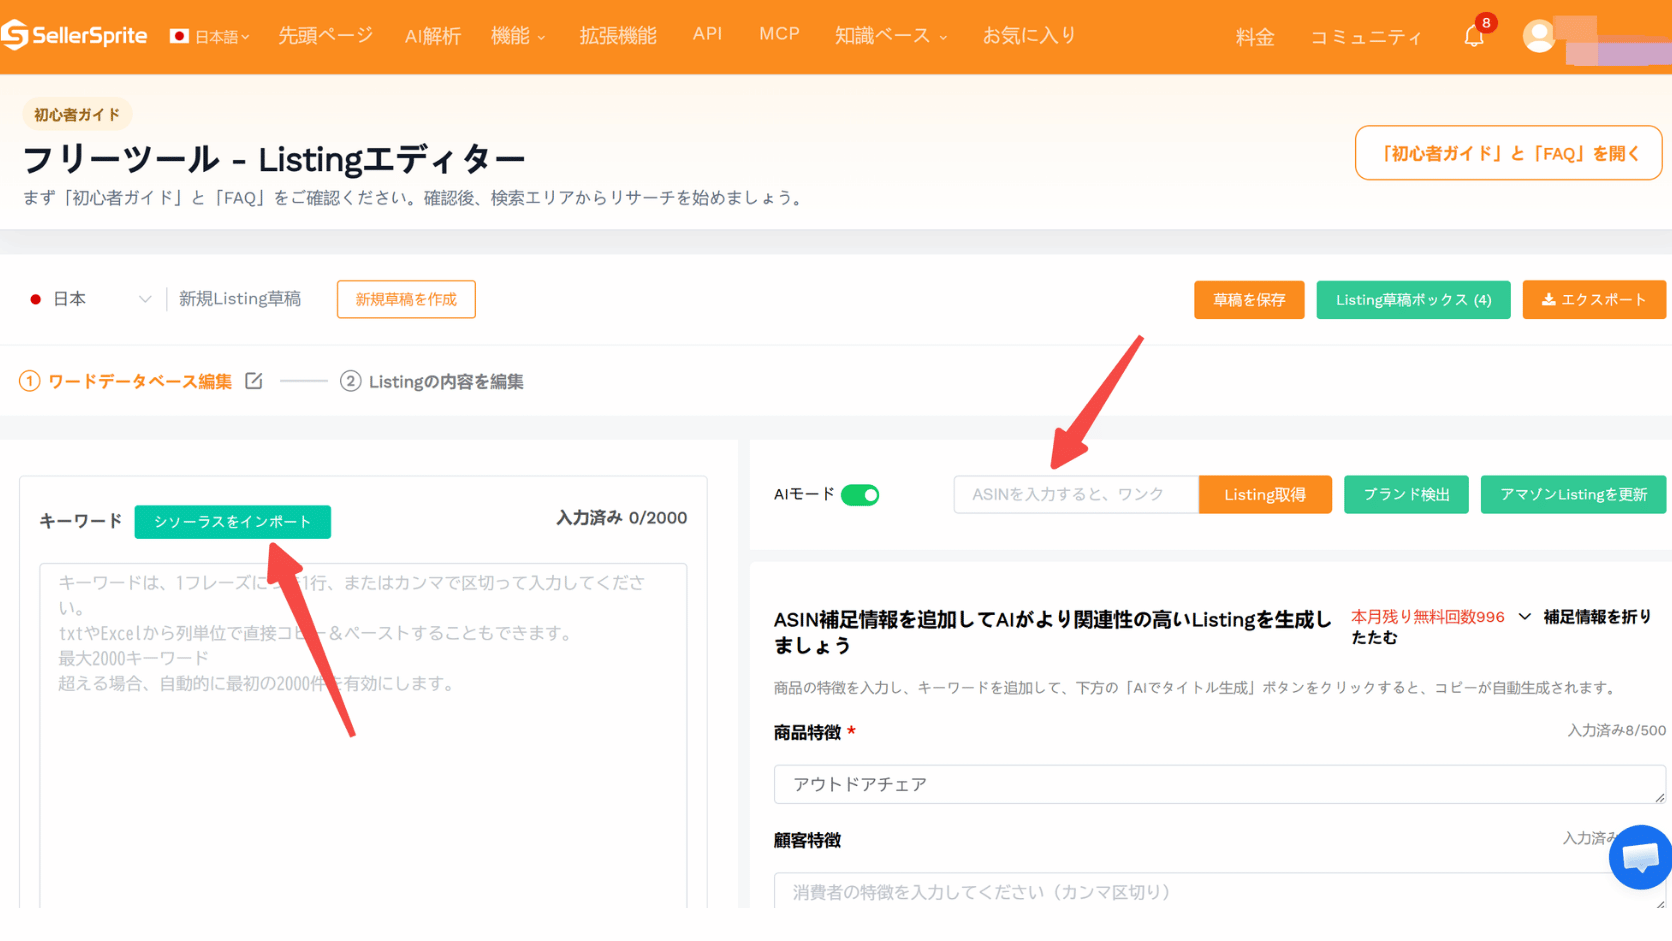1672x941 pixels.
Task: Open the AI解析 menu item
Action: click(x=433, y=36)
